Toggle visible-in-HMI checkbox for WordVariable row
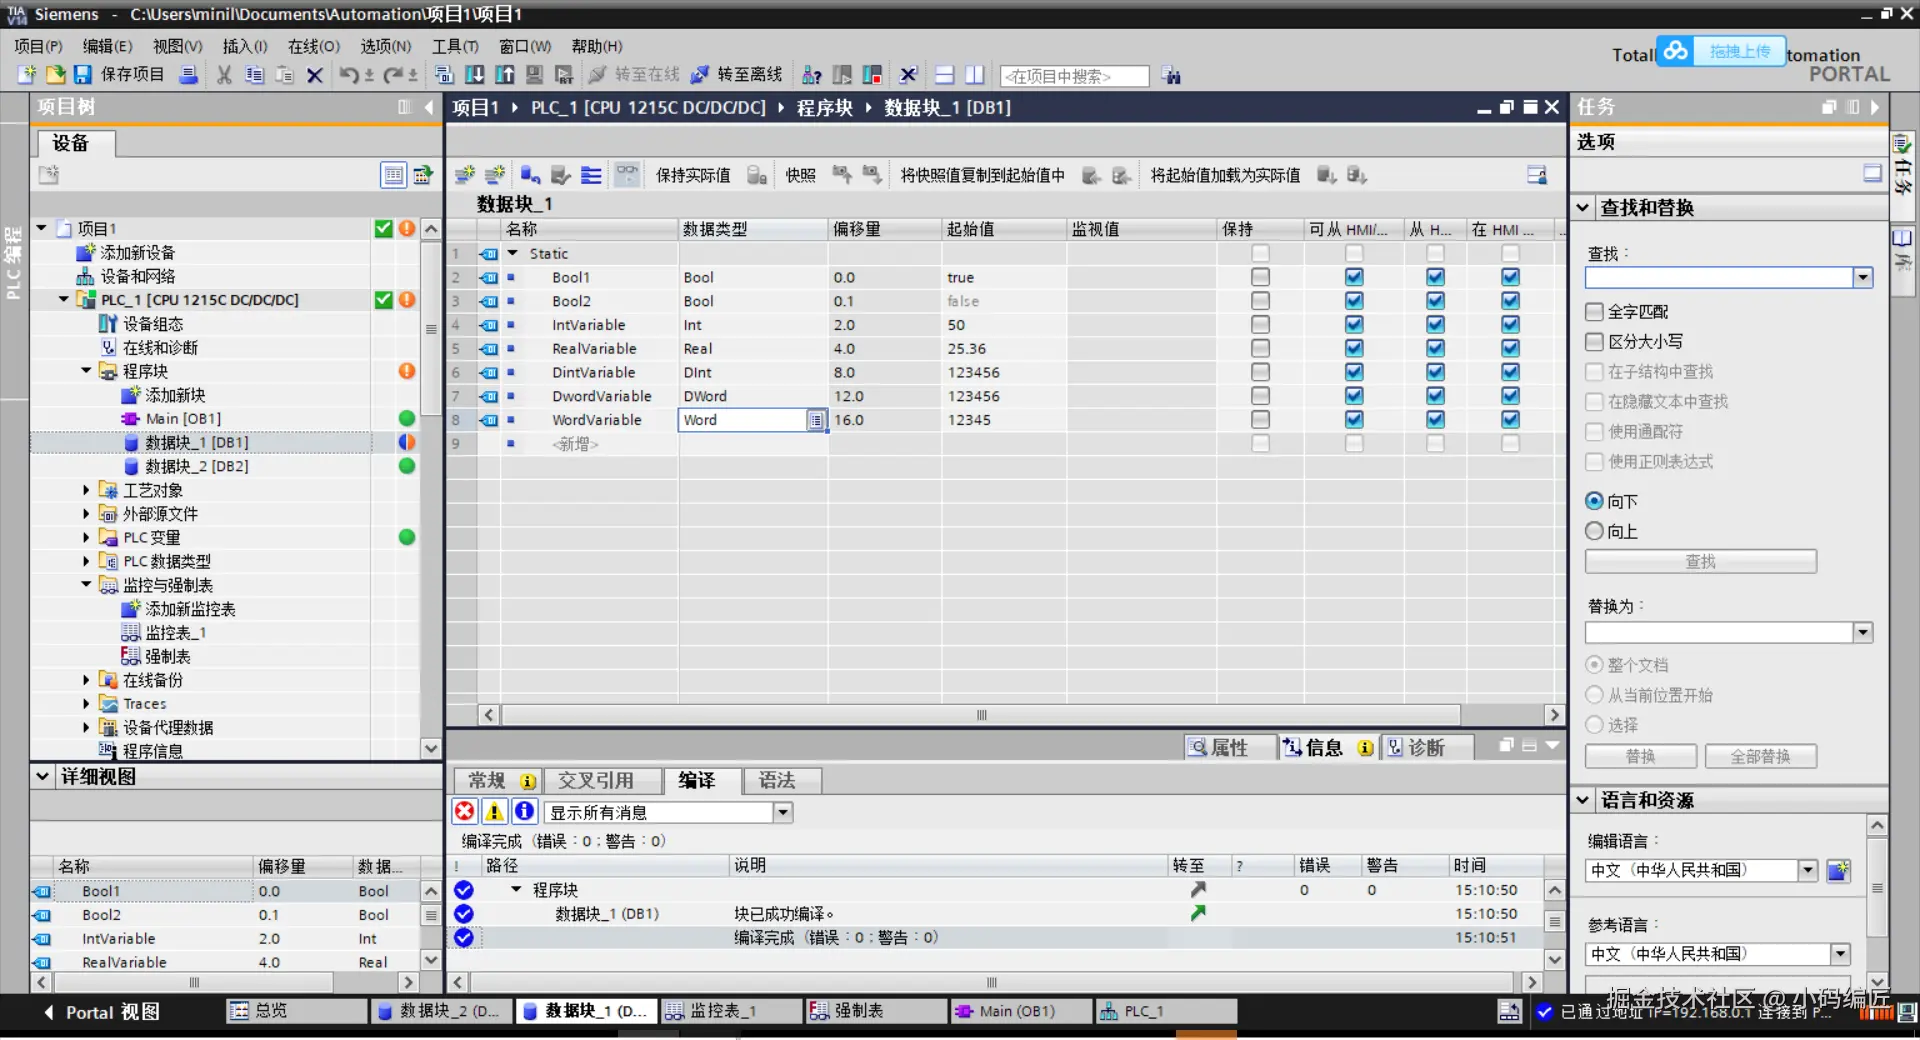The width and height of the screenshot is (1920, 1040). pyautogui.click(x=1510, y=420)
